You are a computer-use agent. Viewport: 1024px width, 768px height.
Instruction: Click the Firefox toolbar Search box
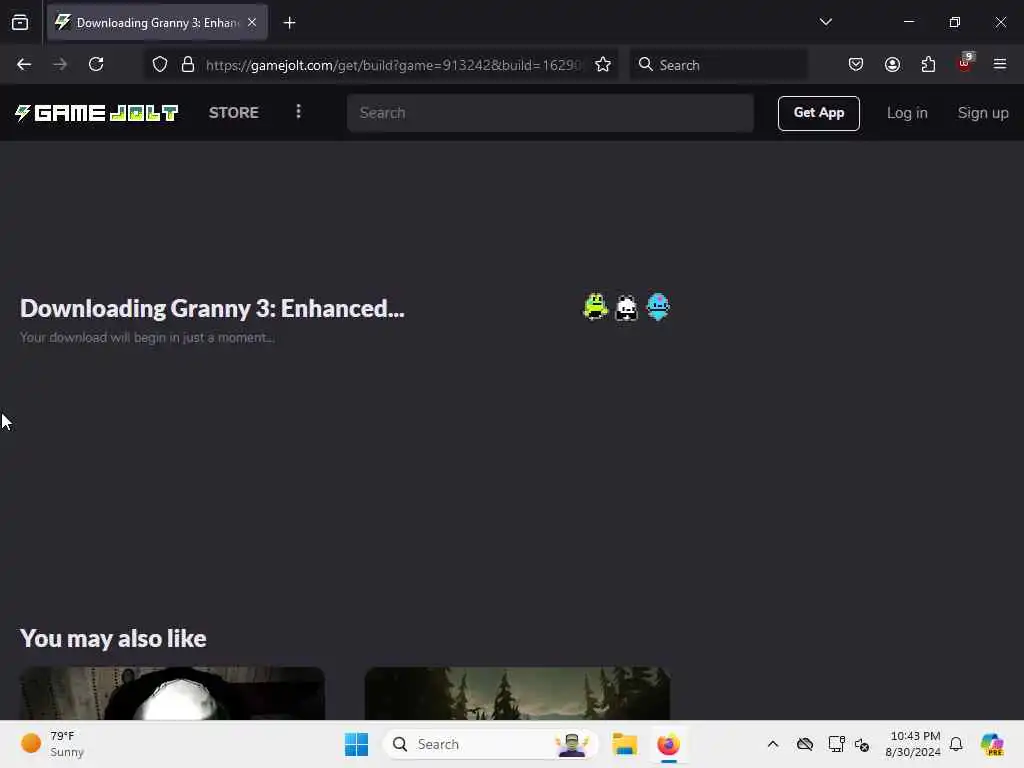[x=718, y=65]
